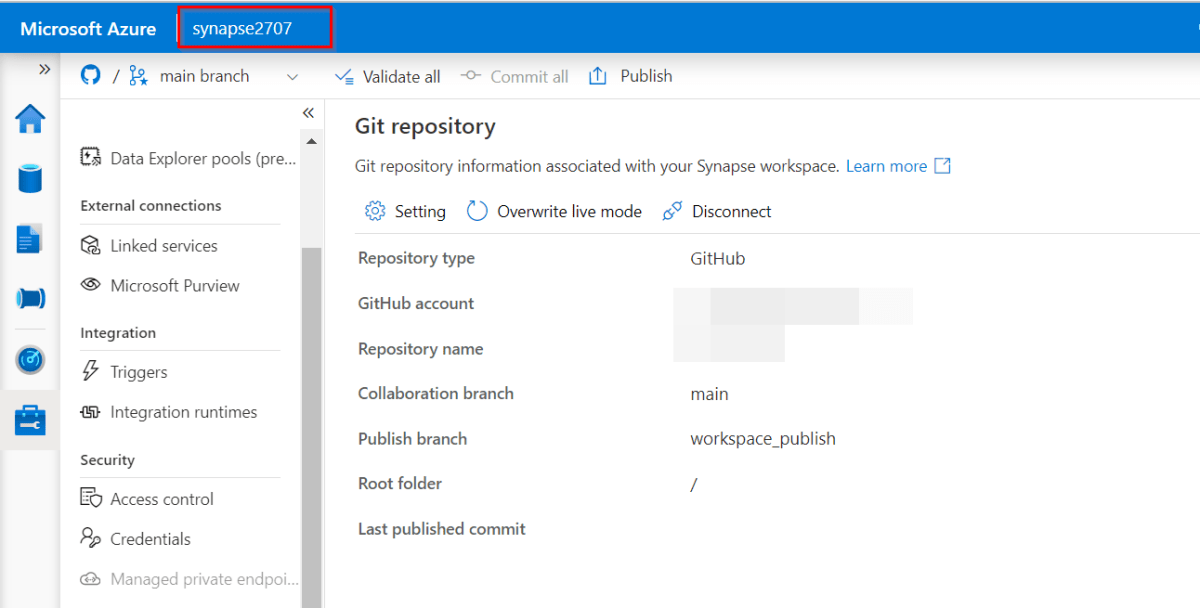Click the Data Explorer pools icon
Screen dimensions: 1200x608
click(91, 158)
